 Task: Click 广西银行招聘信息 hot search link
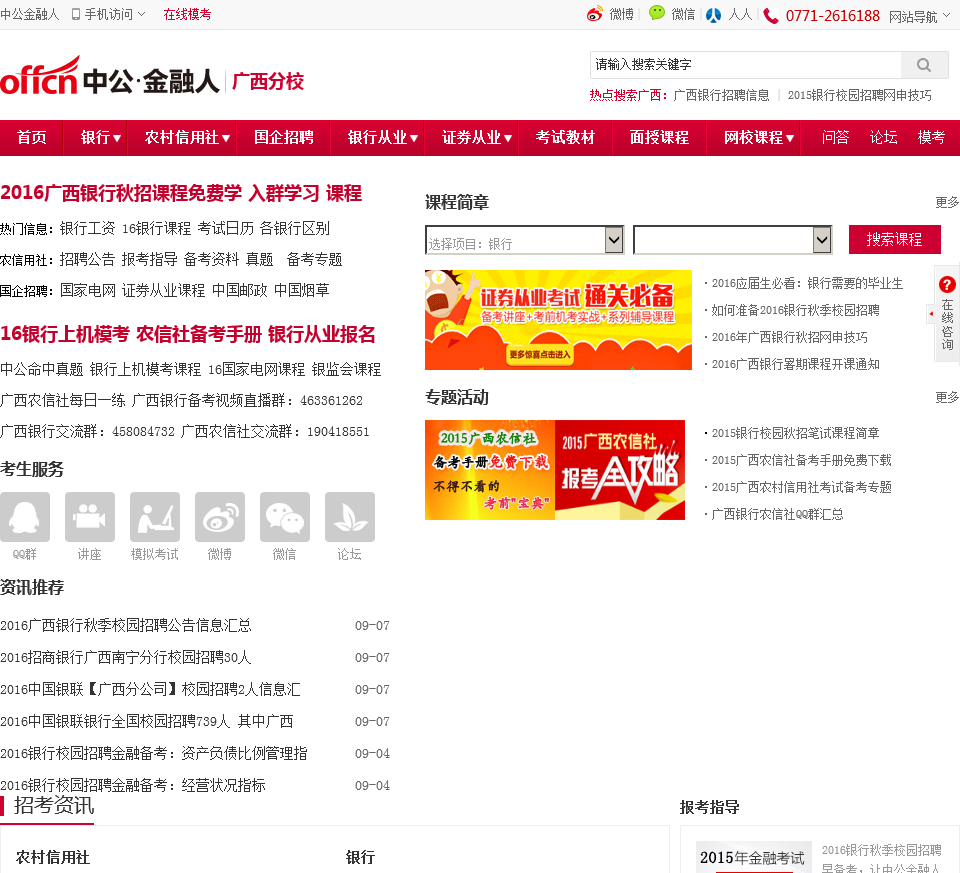tap(721, 96)
